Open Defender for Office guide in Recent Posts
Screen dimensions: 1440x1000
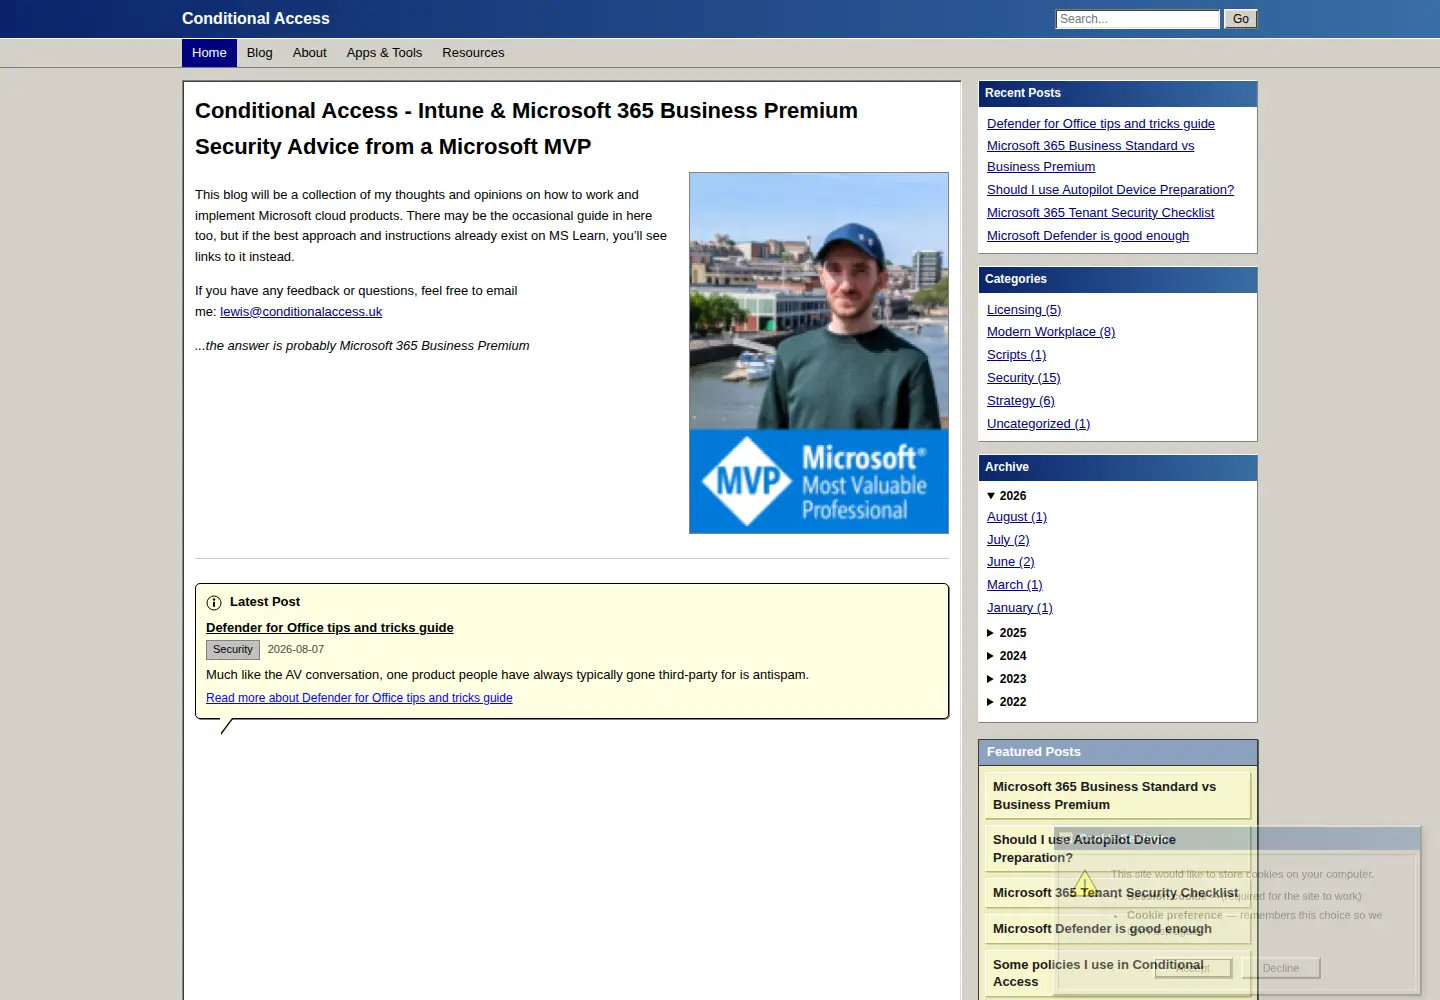tap(1101, 124)
